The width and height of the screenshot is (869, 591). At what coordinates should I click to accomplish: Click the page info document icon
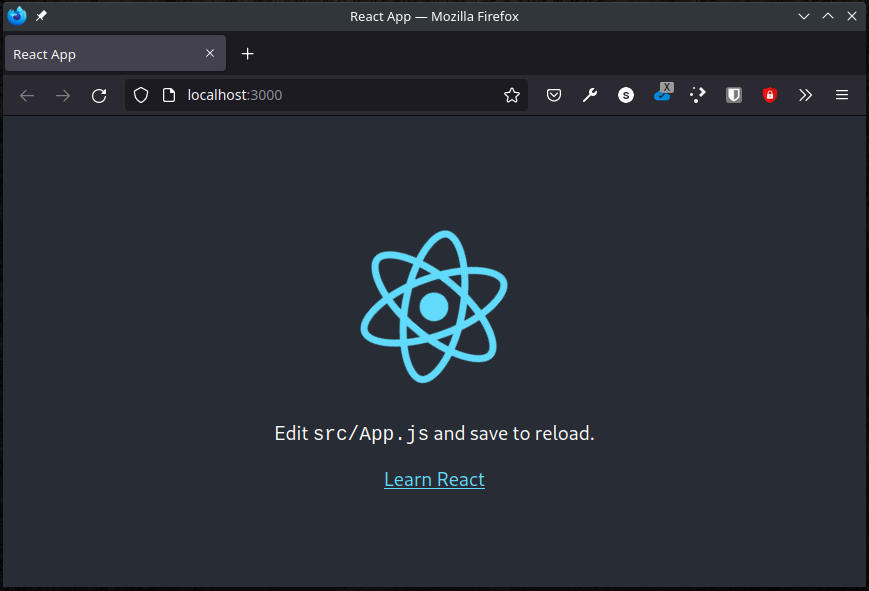(169, 95)
